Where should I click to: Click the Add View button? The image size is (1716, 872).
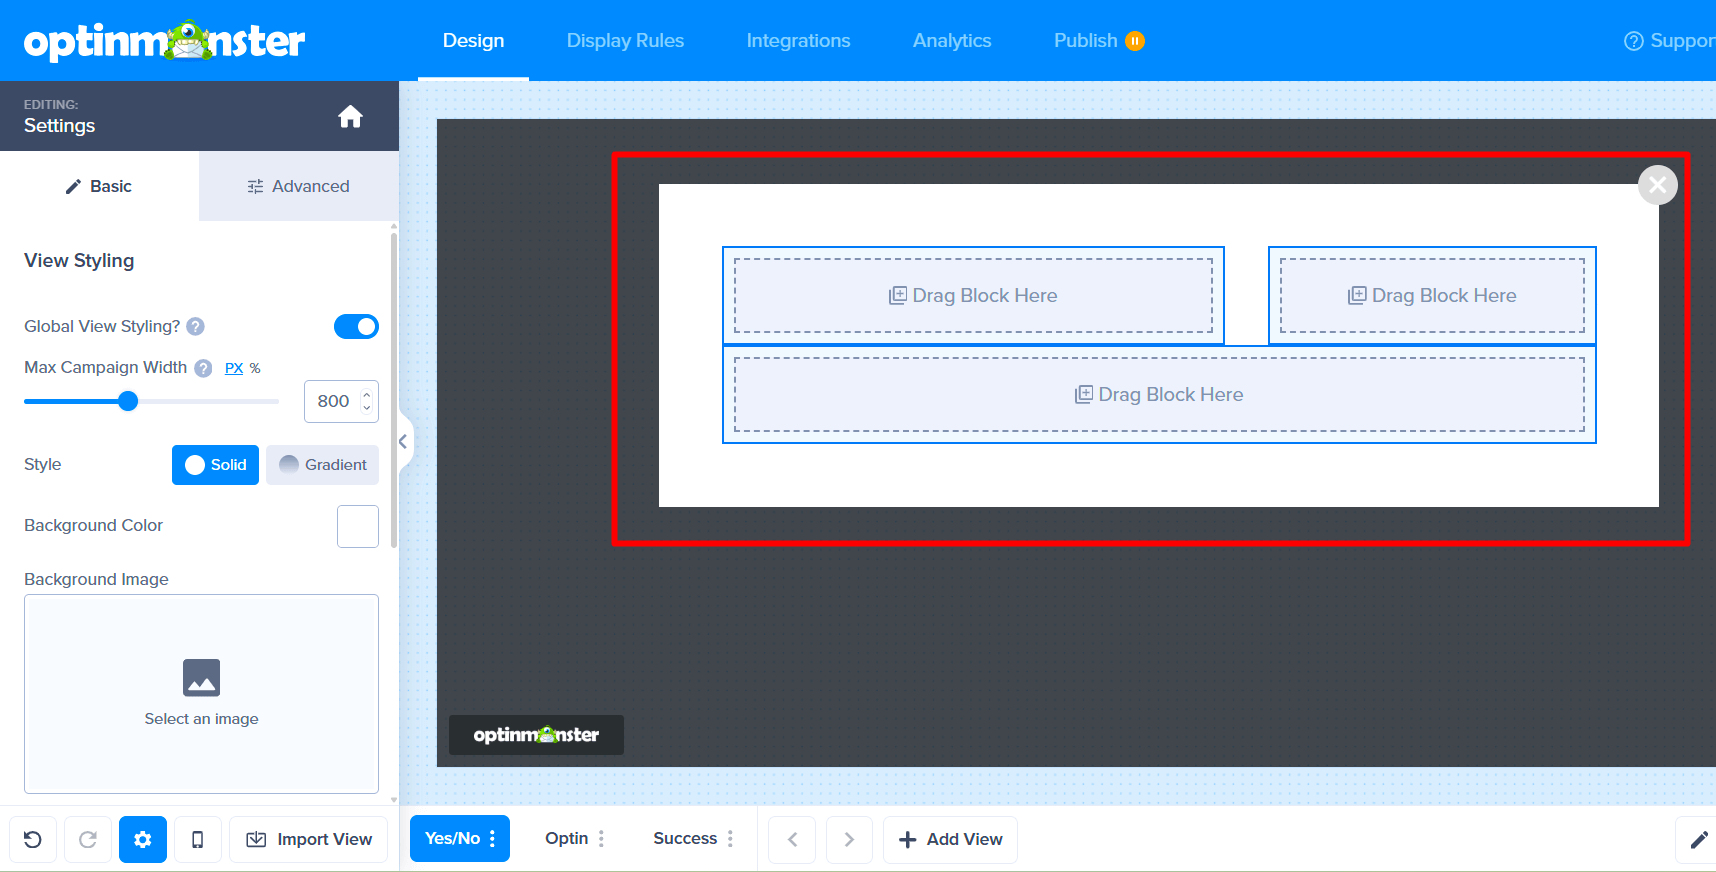[x=950, y=839]
